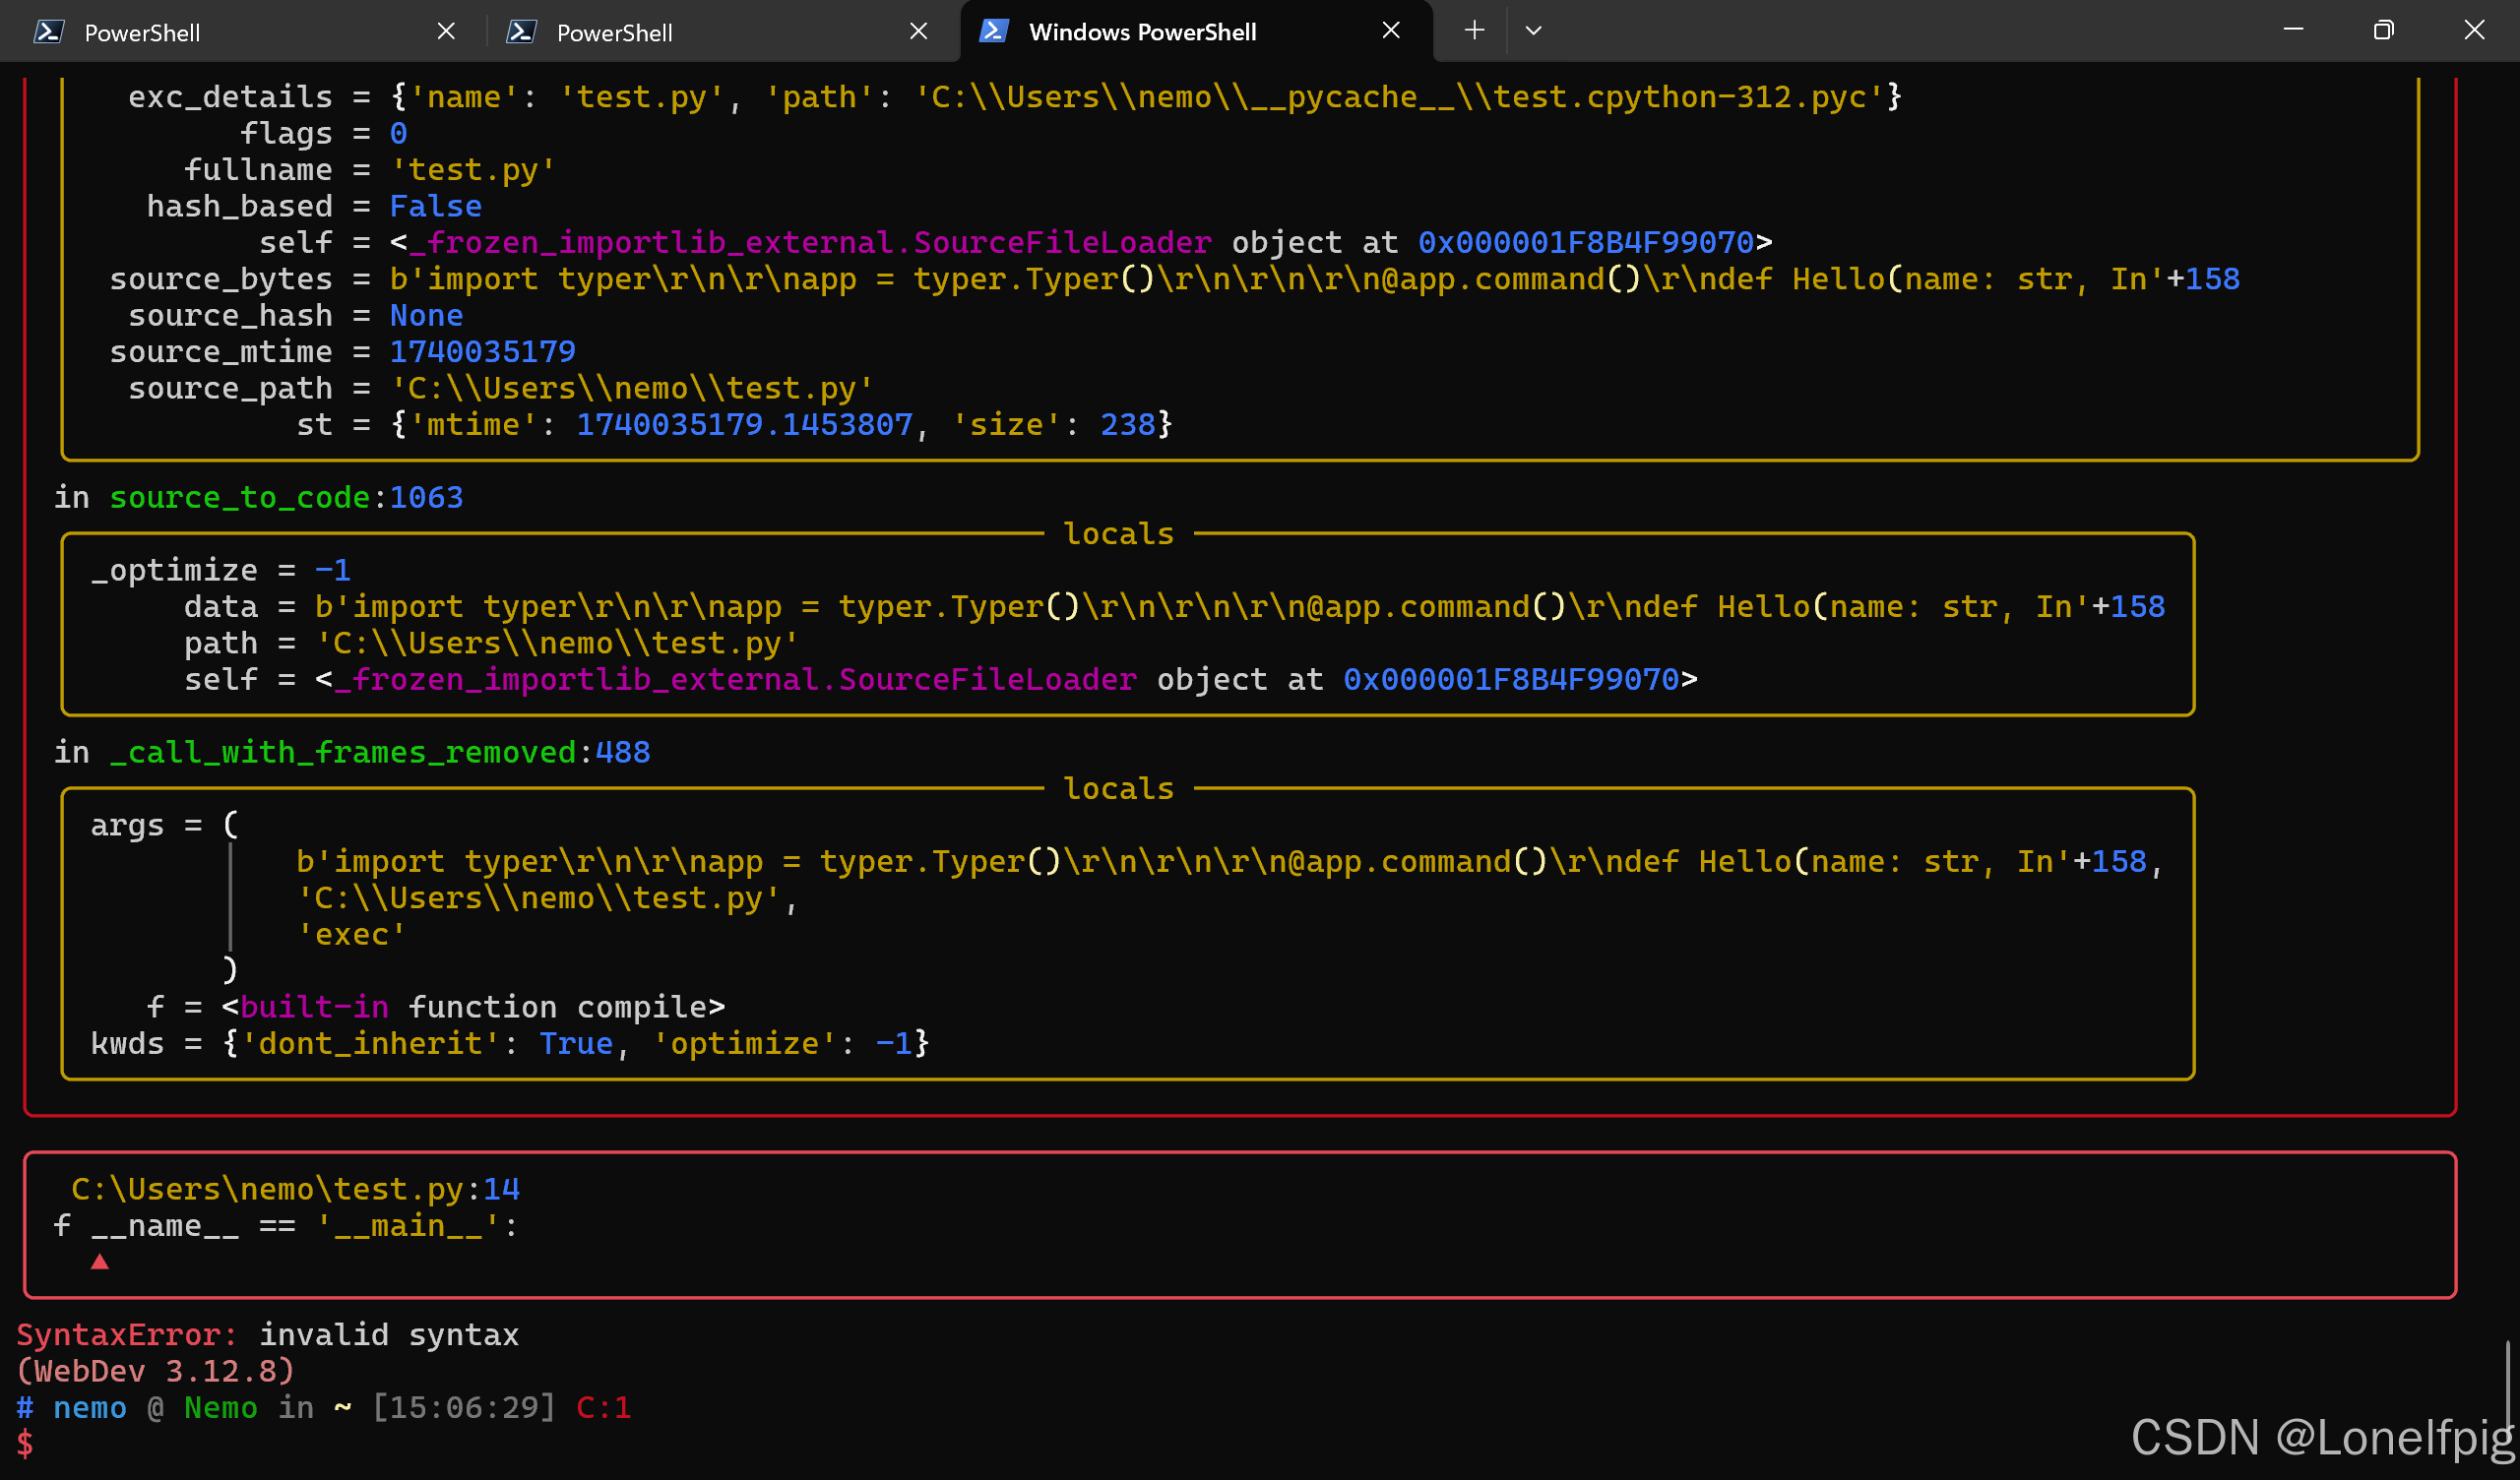The height and width of the screenshot is (1480, 2520).
Task: Close the Windows PowerShell tab
Action: pos(1390,31)
